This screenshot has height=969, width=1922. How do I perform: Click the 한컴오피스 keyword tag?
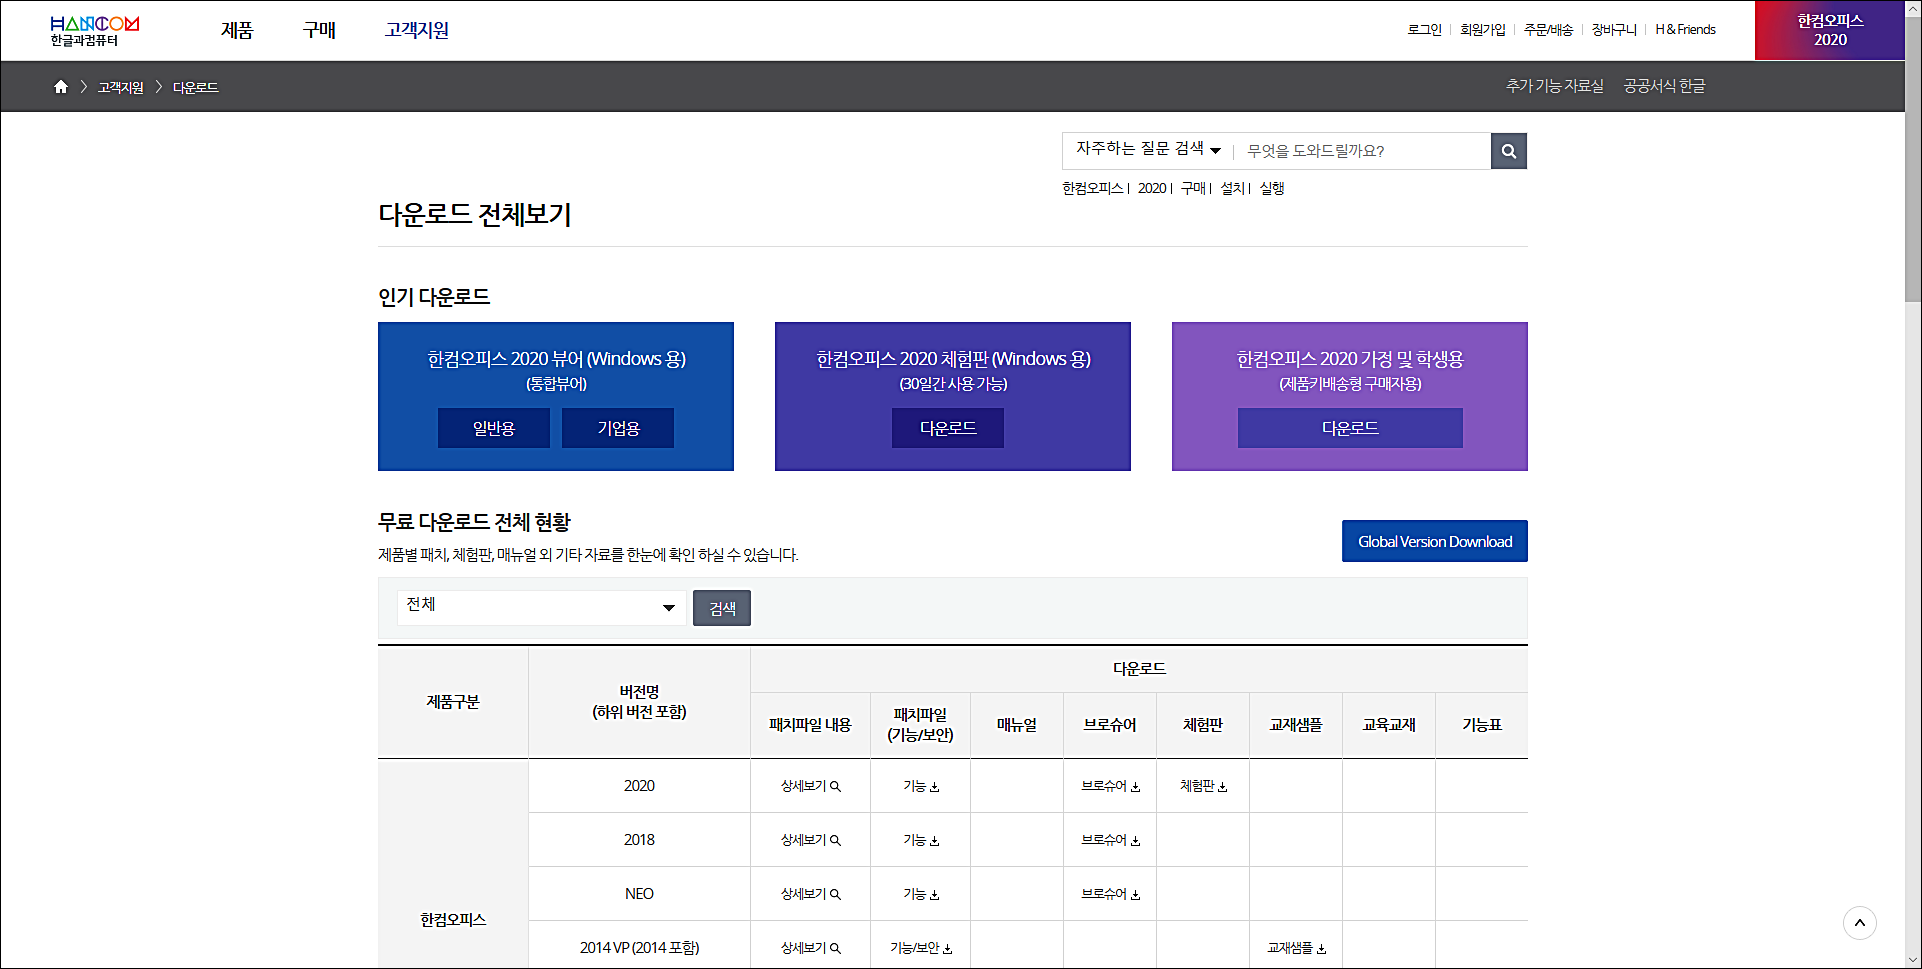[x=1092, y=188]
